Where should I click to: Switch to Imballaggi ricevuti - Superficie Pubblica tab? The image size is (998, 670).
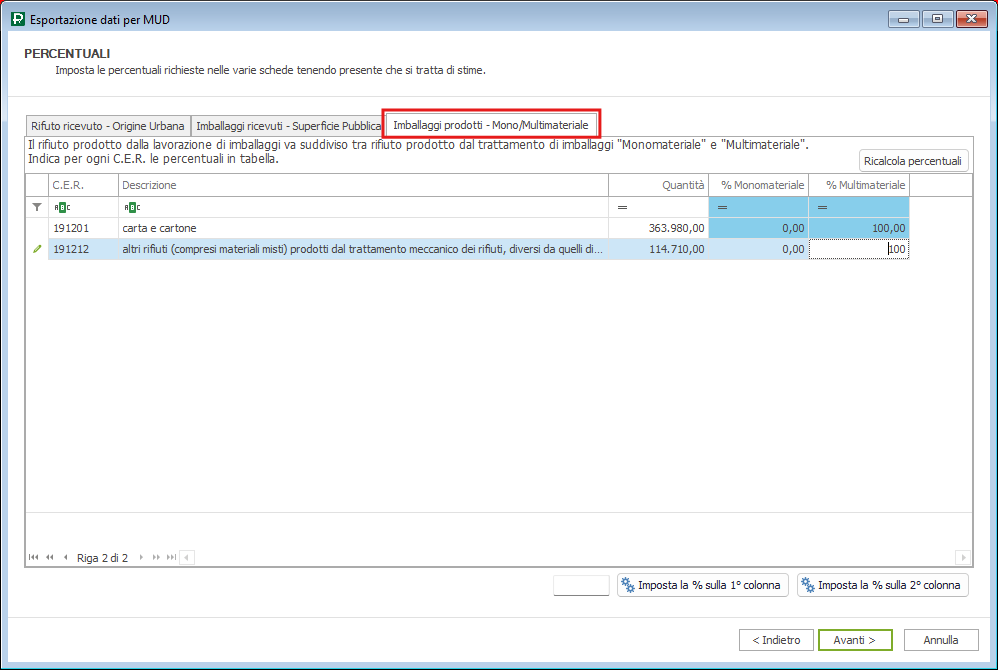(x=288, y=126)
